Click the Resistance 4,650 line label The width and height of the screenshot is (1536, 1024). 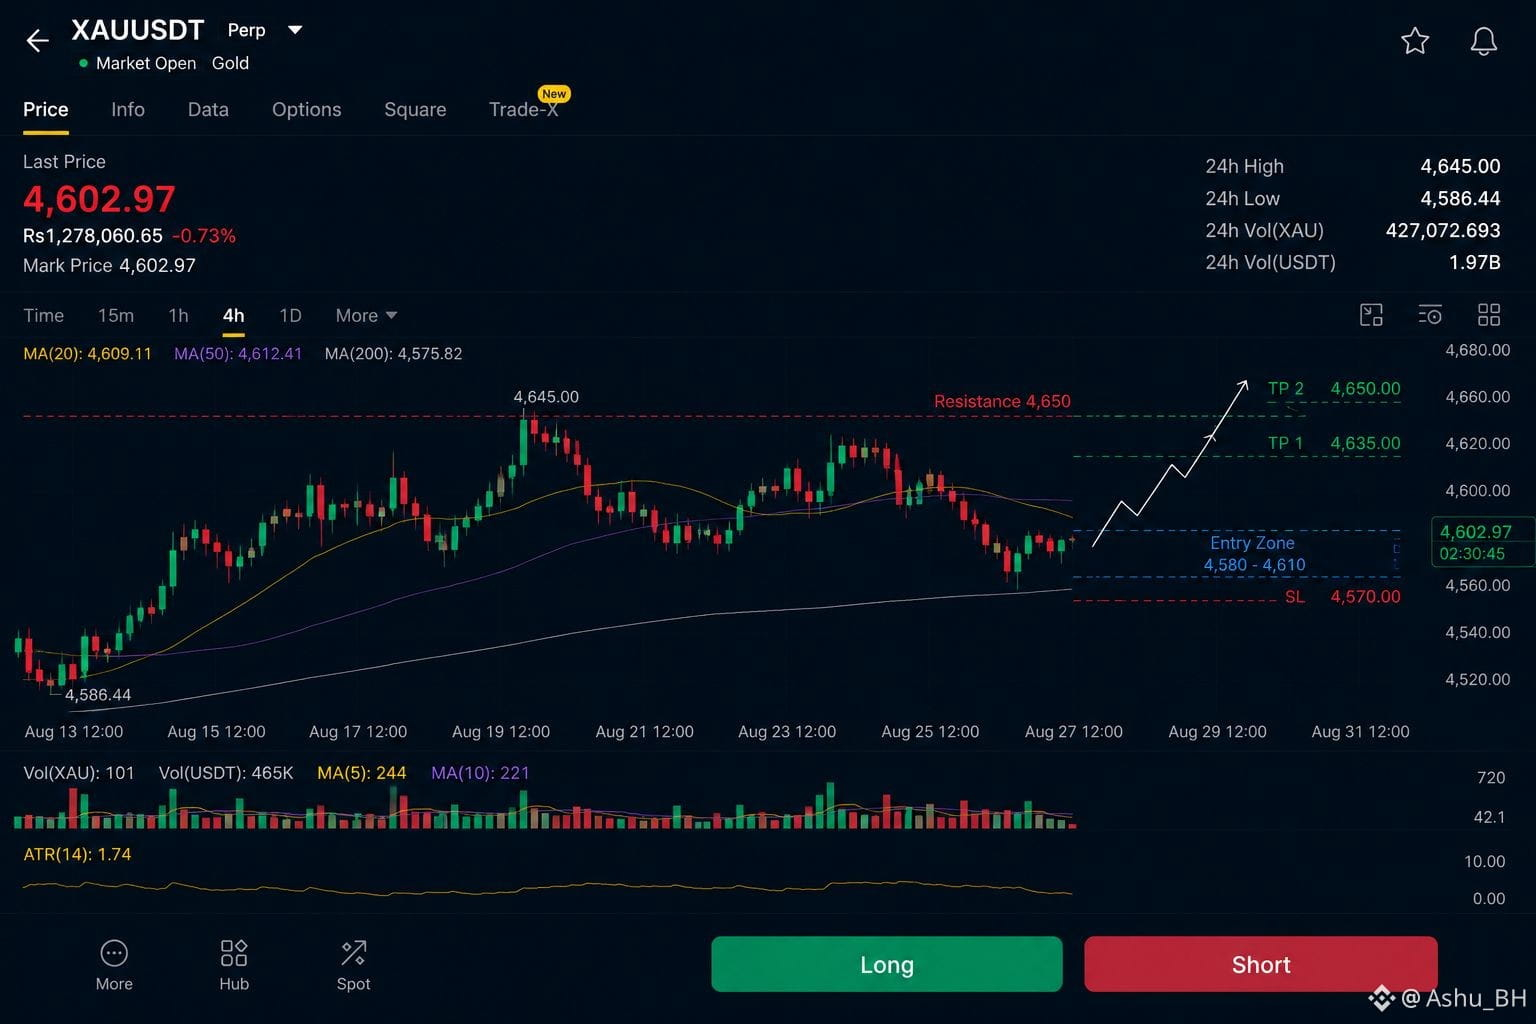(x=1002, y=401)
